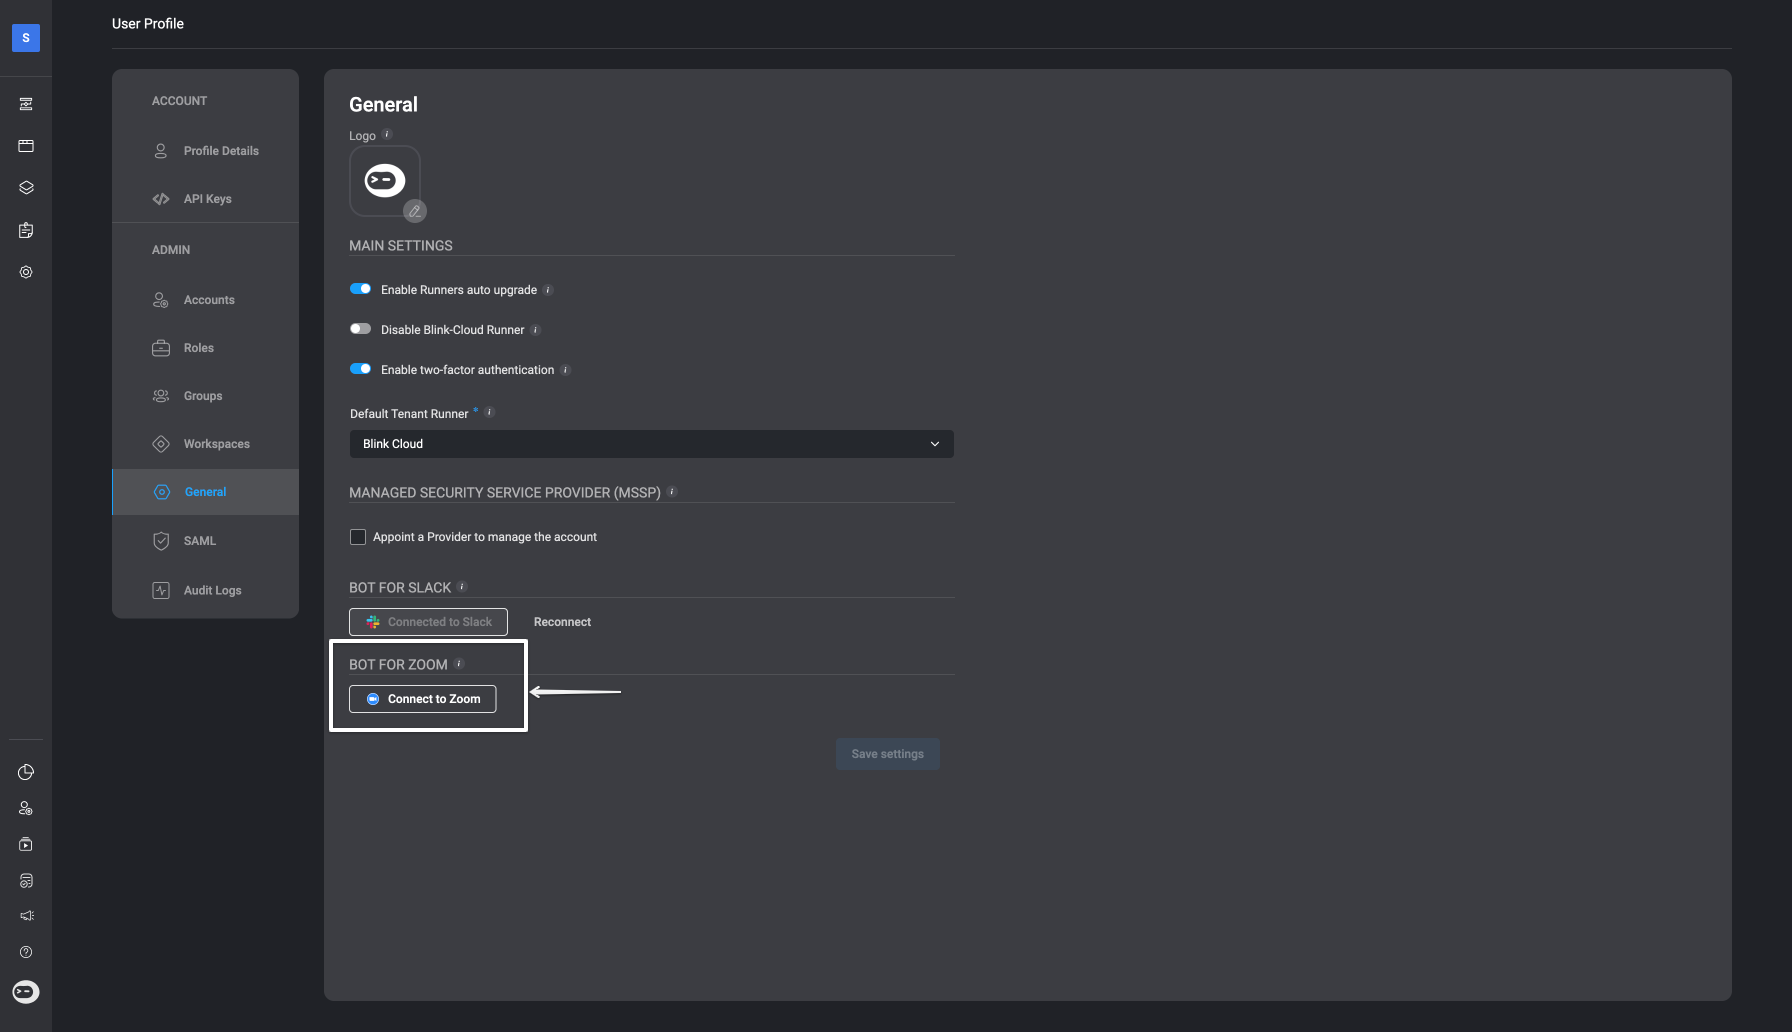Click the MAIN SETTINGS heading text
1792x1032 pixels.
pyautogui.click(x=401, y=246)
